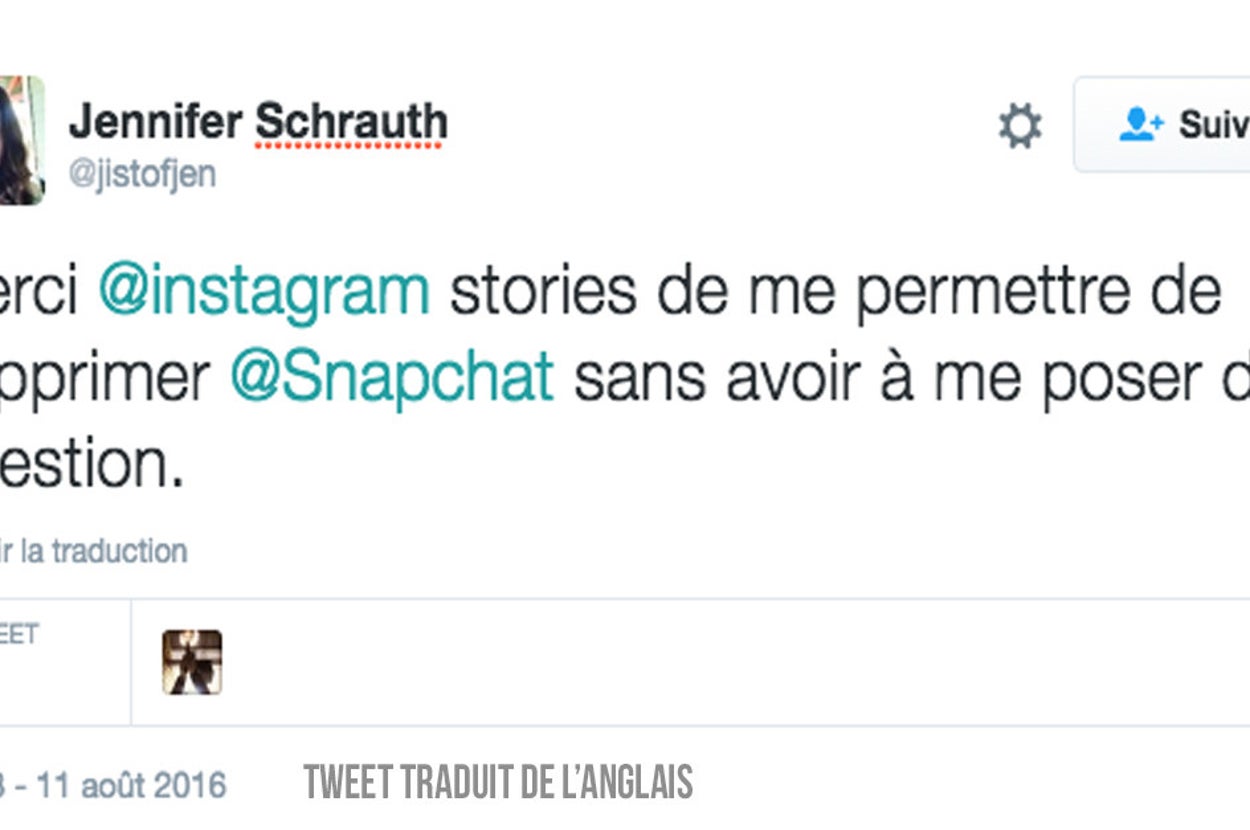
Task: Click the "TWEET TRADUIT DE L'ANGLAIS" caption
Action: point(498,783)
